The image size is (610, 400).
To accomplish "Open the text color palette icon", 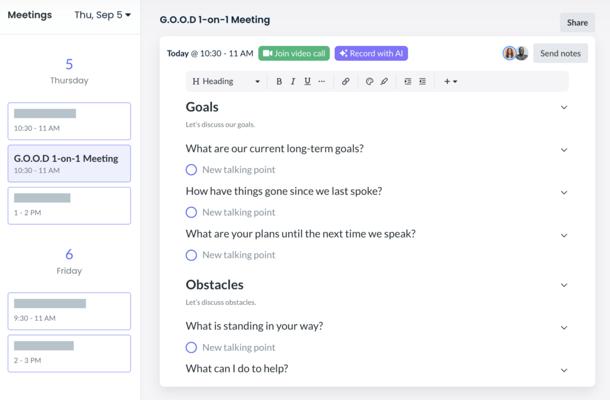I will click(x=369, y=81).
